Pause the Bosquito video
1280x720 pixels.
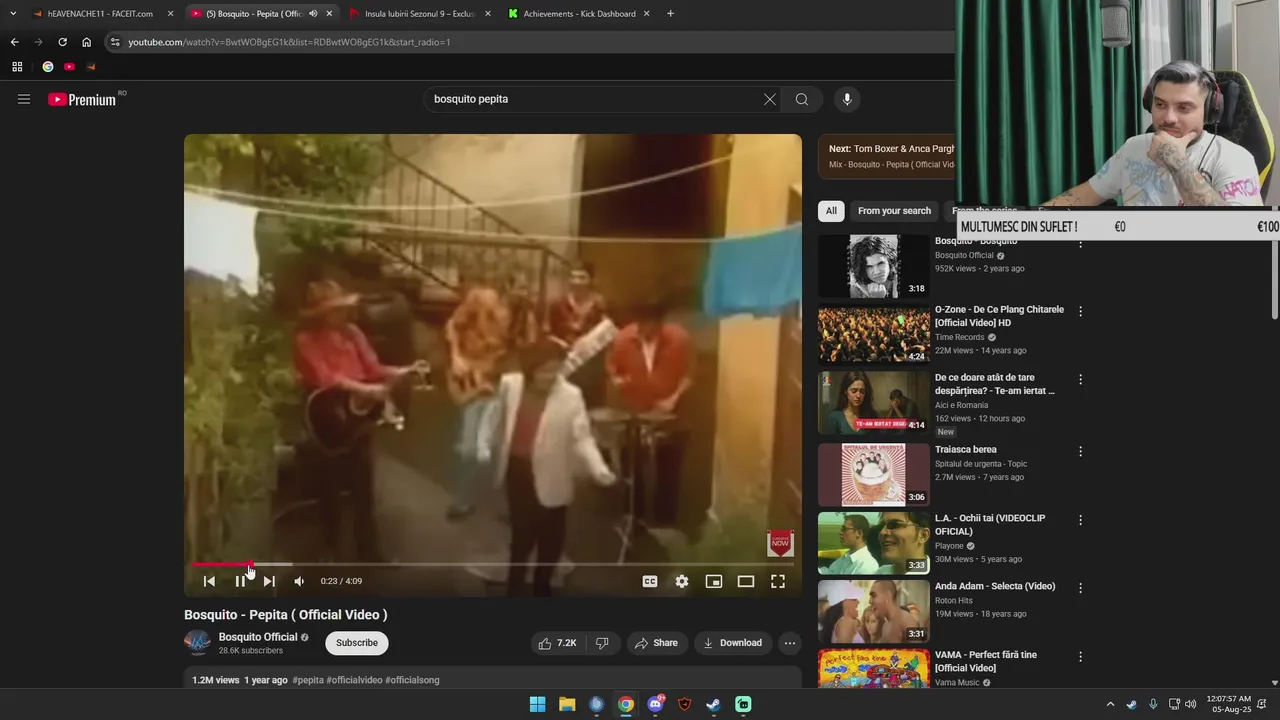pos(240,581)
